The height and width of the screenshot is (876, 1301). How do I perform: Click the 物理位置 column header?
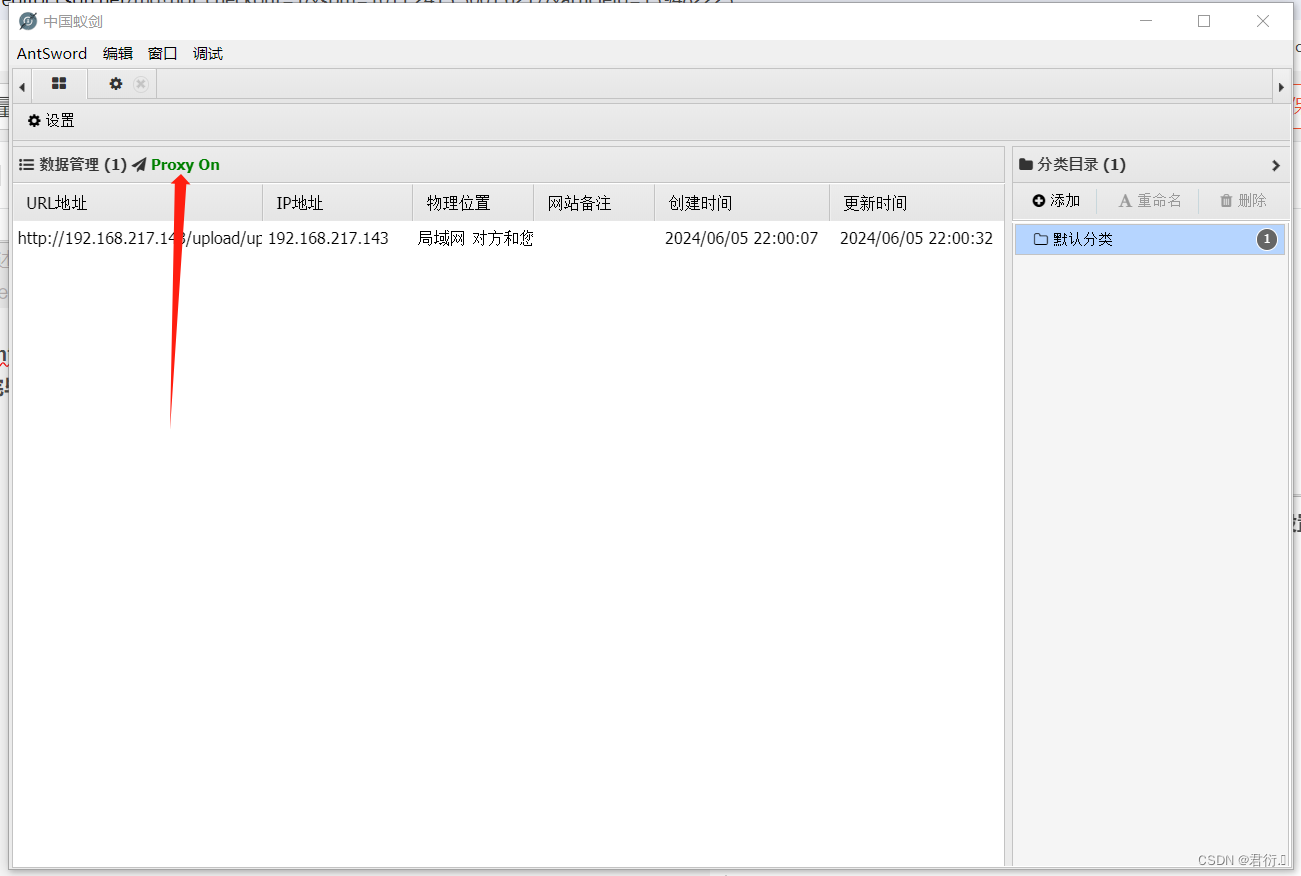473,203
